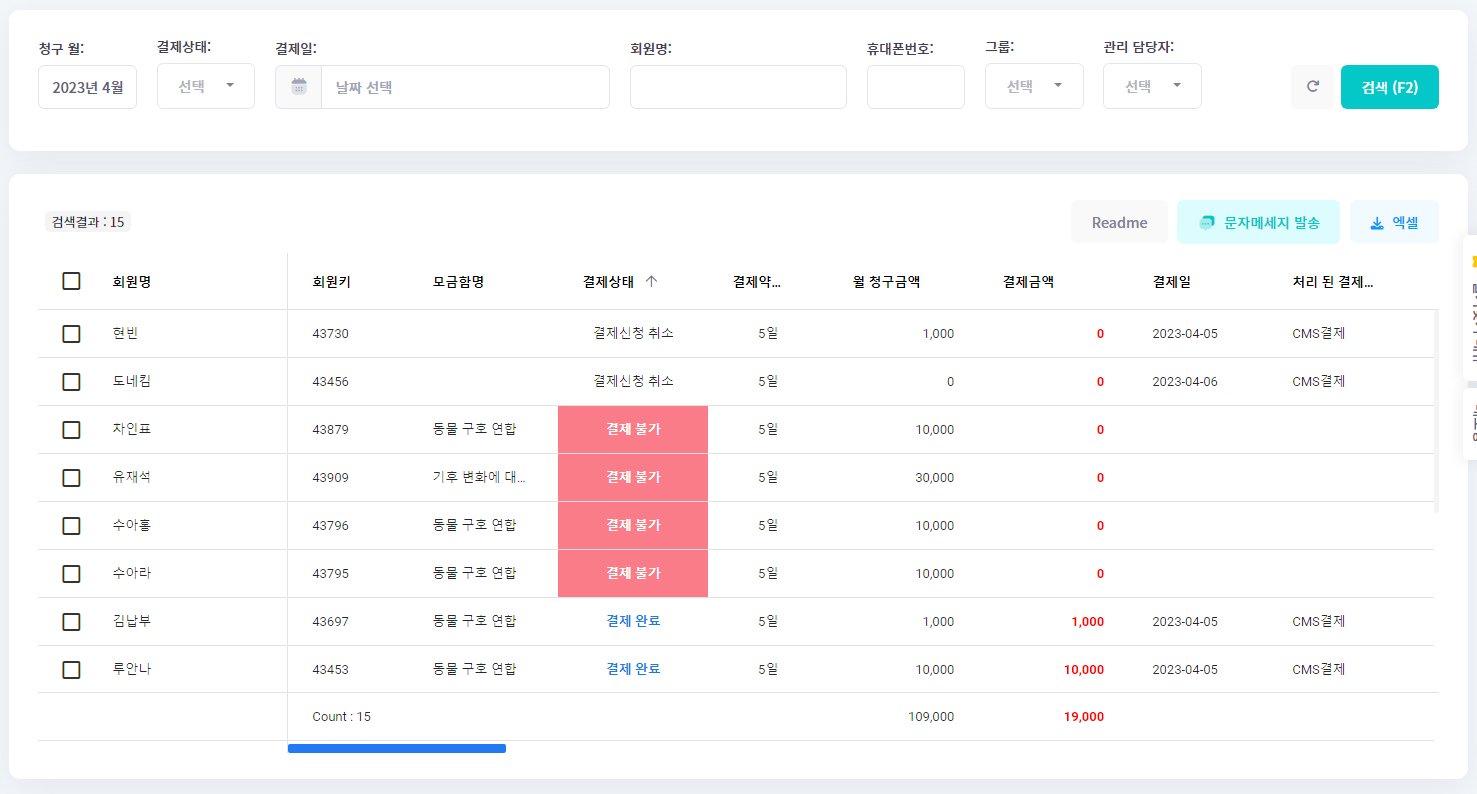Open the 청구 월 2023년 4월 picker

click(87, 87)
